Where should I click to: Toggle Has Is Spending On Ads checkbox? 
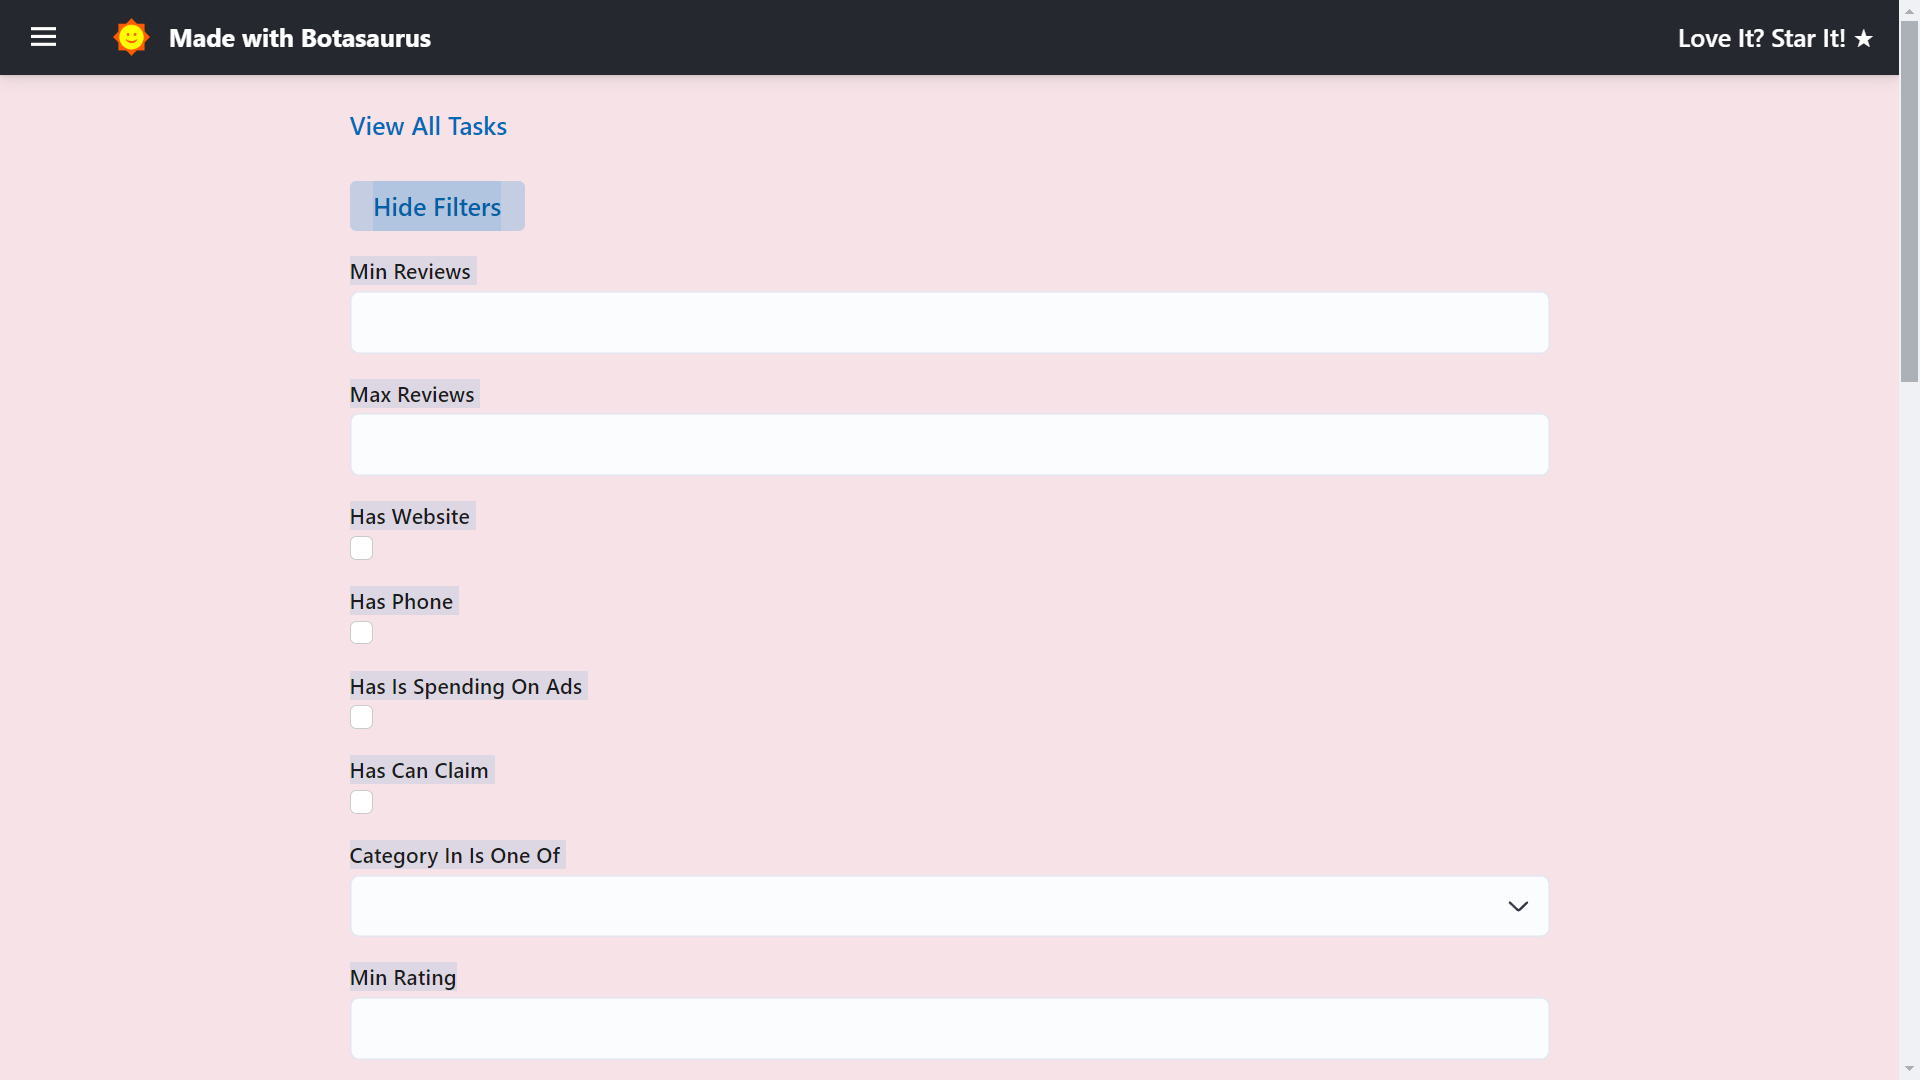[x=361, y=717]
